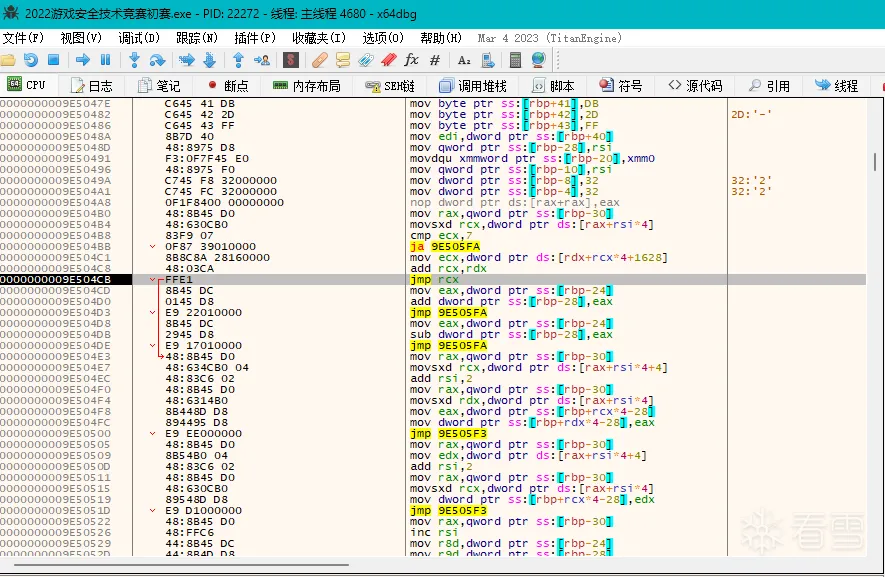Click the disassembly vertical scrollbar thumb
The image size is (885, 577).
(876, 161)
